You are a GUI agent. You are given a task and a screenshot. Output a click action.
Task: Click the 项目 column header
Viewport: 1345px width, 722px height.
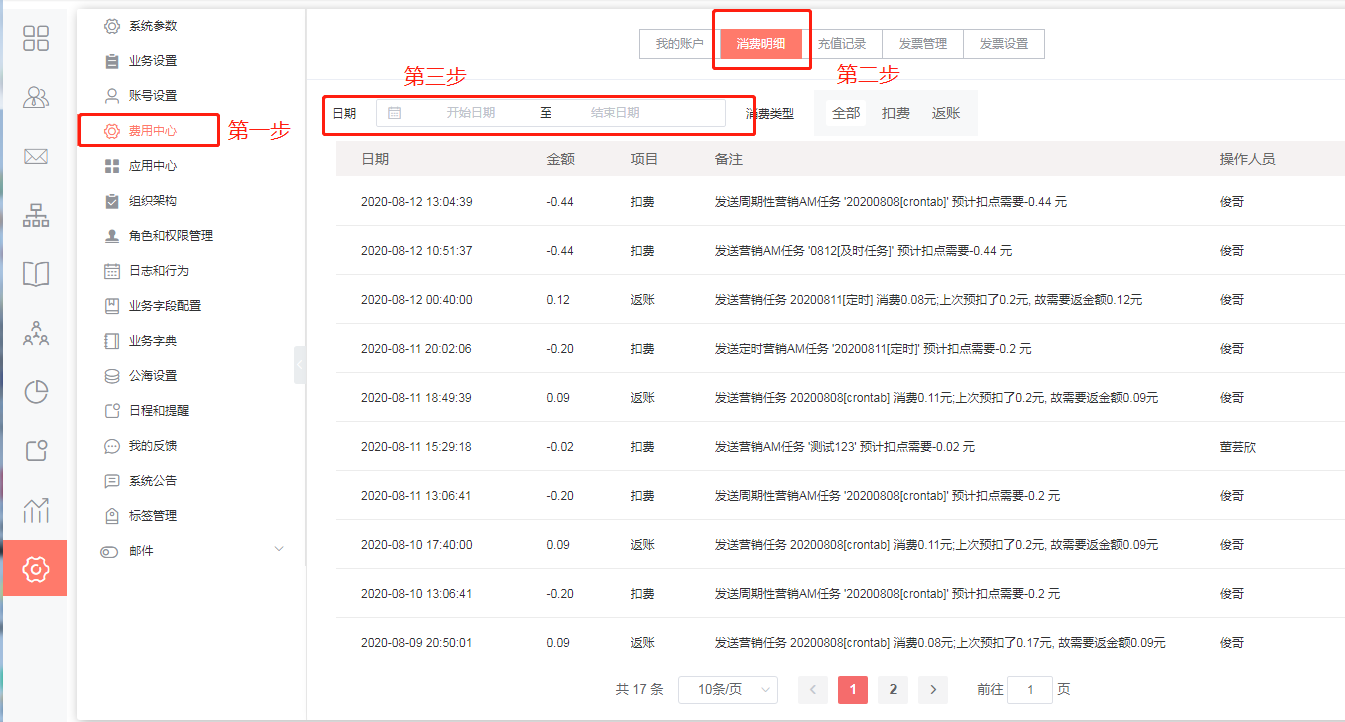coord(644,159)
